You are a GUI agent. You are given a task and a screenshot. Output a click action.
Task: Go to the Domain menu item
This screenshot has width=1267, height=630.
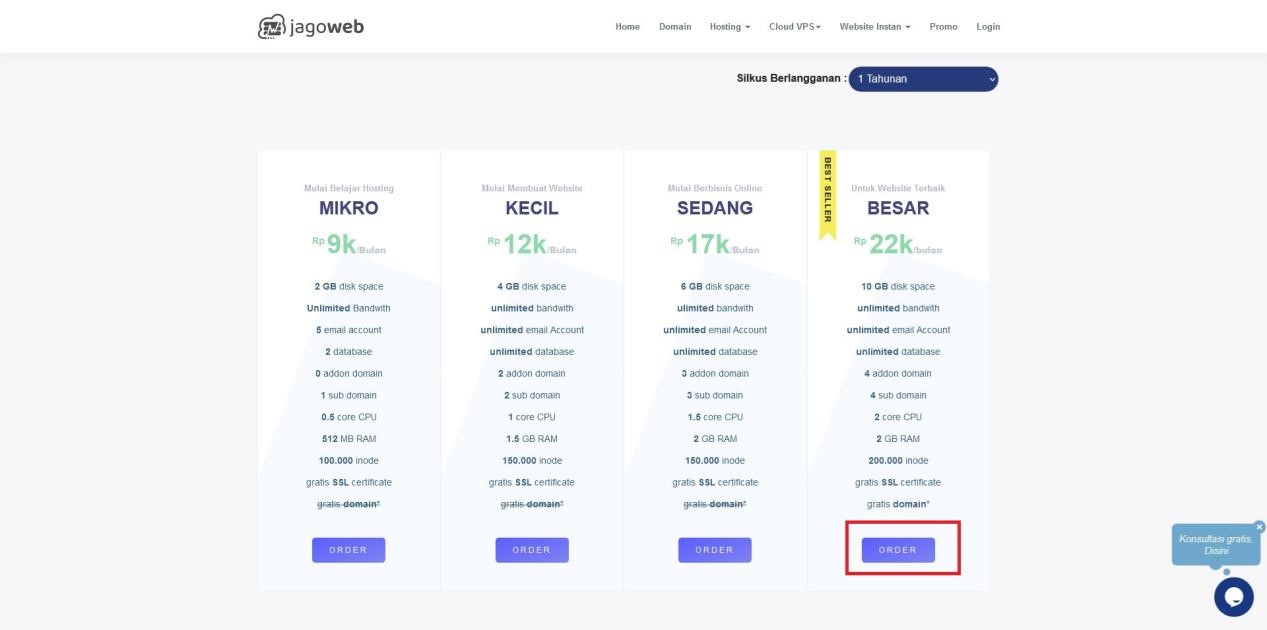[675, 27]
